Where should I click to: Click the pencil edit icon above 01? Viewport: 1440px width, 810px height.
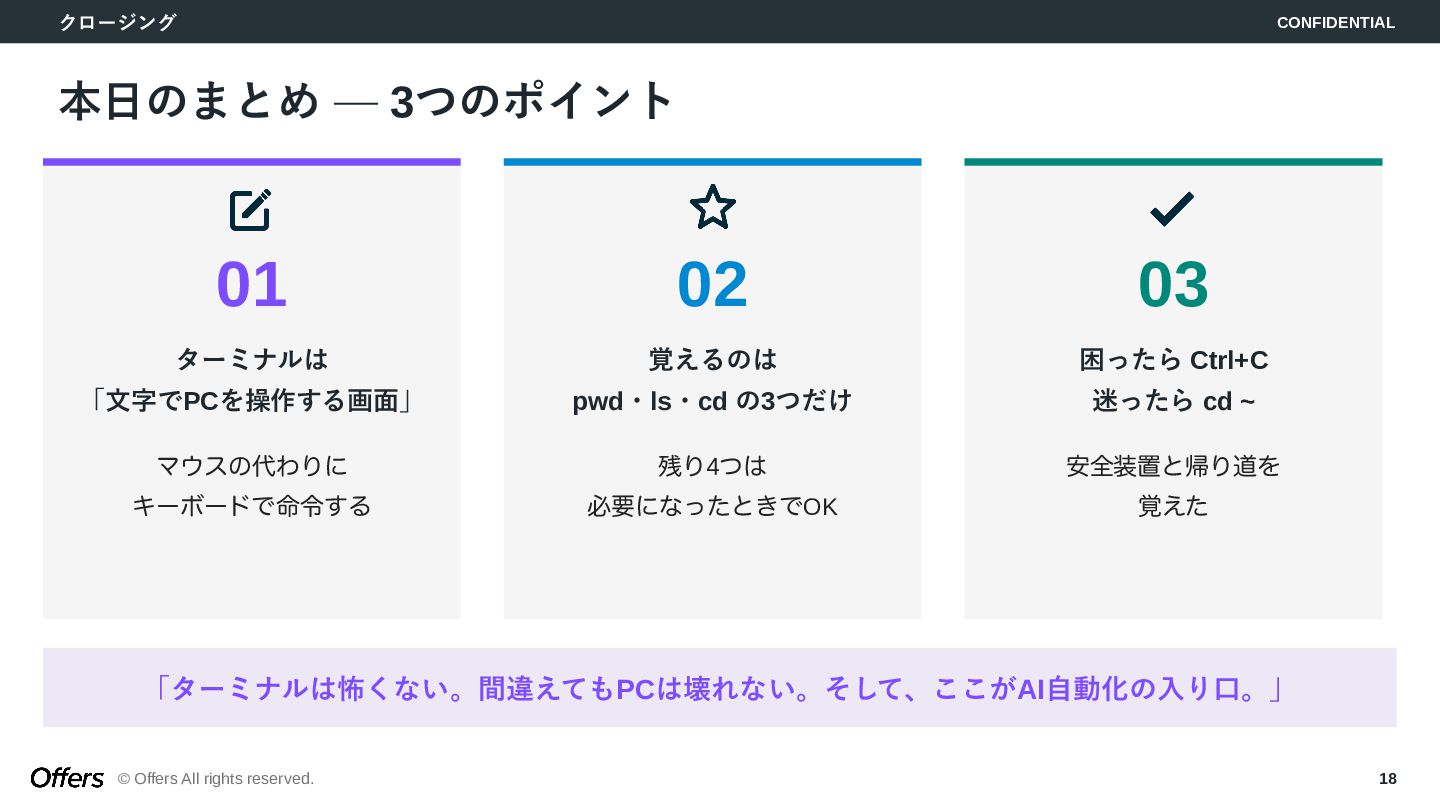tap(251, 210)
